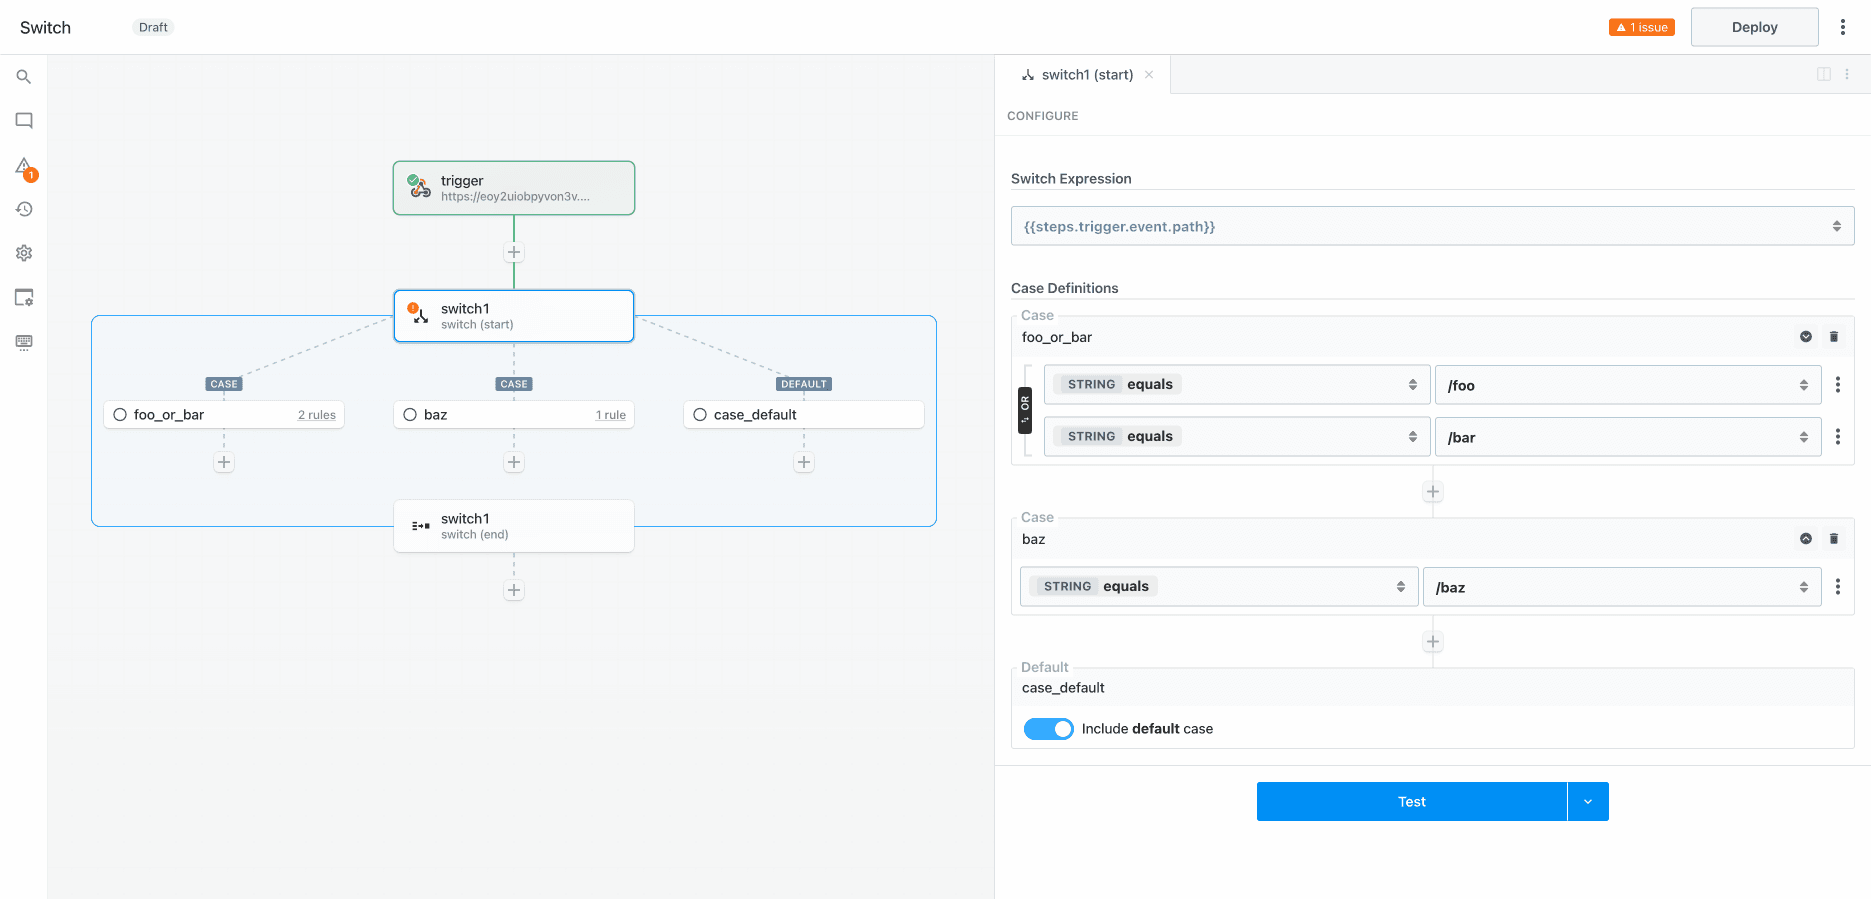Open the options menu for /baz rule
This screenshot has width=1871, height=899.
coord(1838,587)
